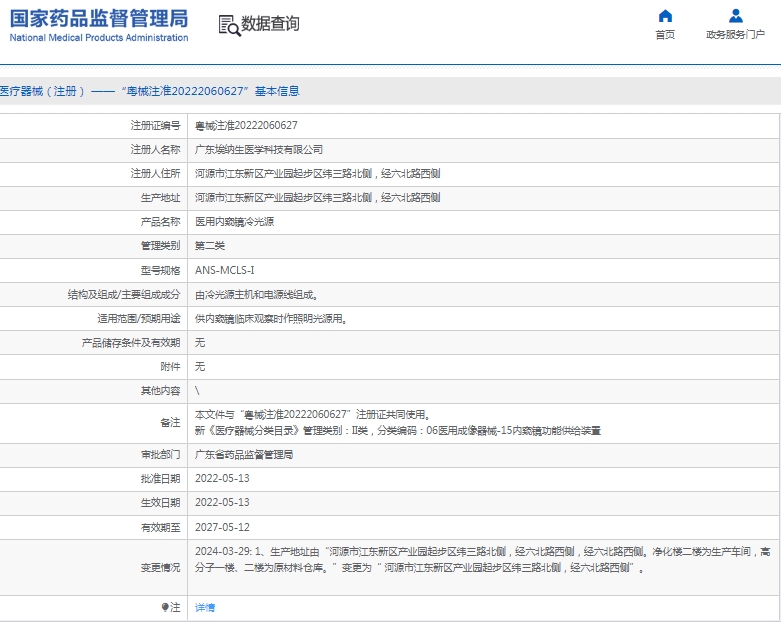Click approval date 2022-05-13 in 批准日期 row
Image resolution: width=781 pixels, height=628 pixels.
pos(222,479)
